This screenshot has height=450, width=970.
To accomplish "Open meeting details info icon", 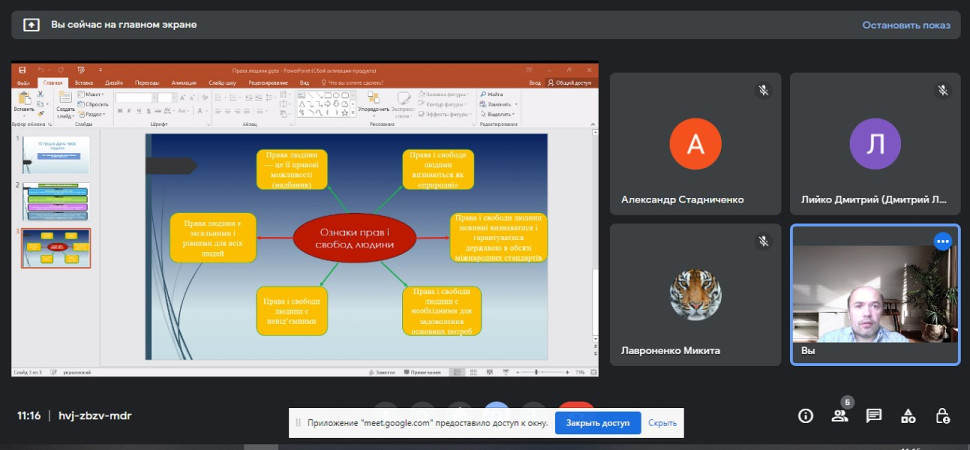I will [805, 416].
